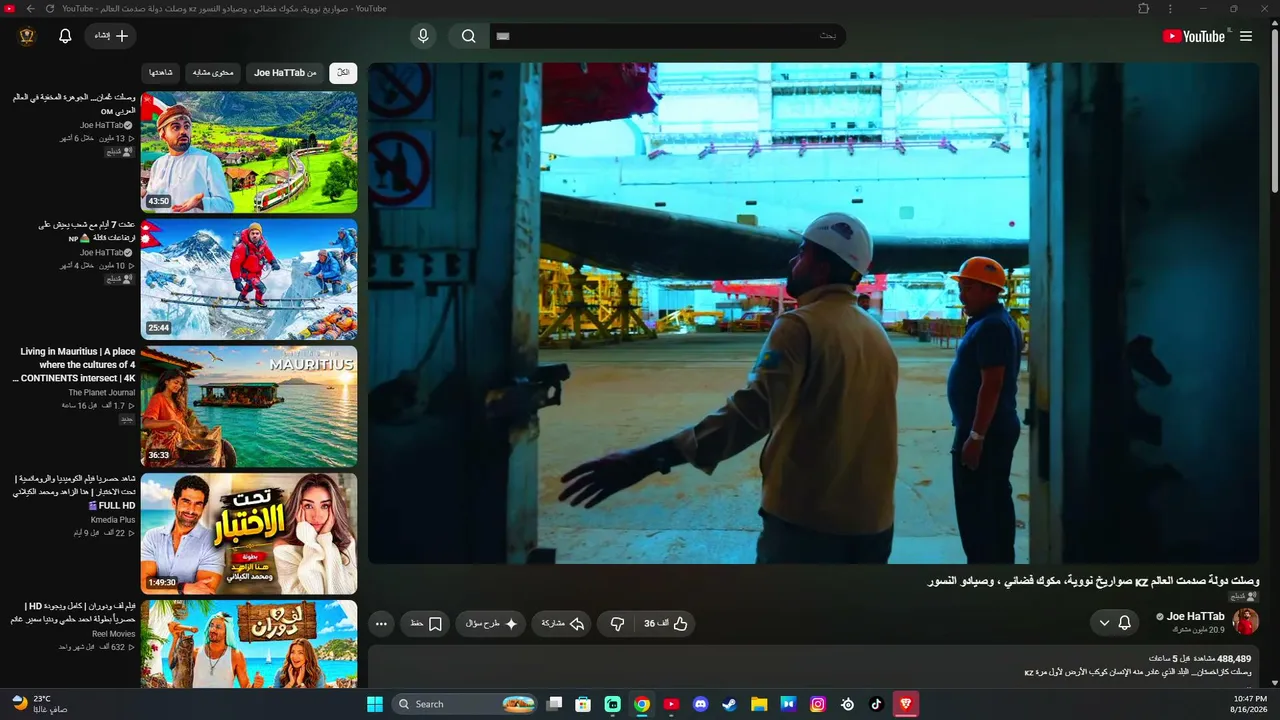
Task: Submit search with the magnifier icon
Action: [468, 36]
